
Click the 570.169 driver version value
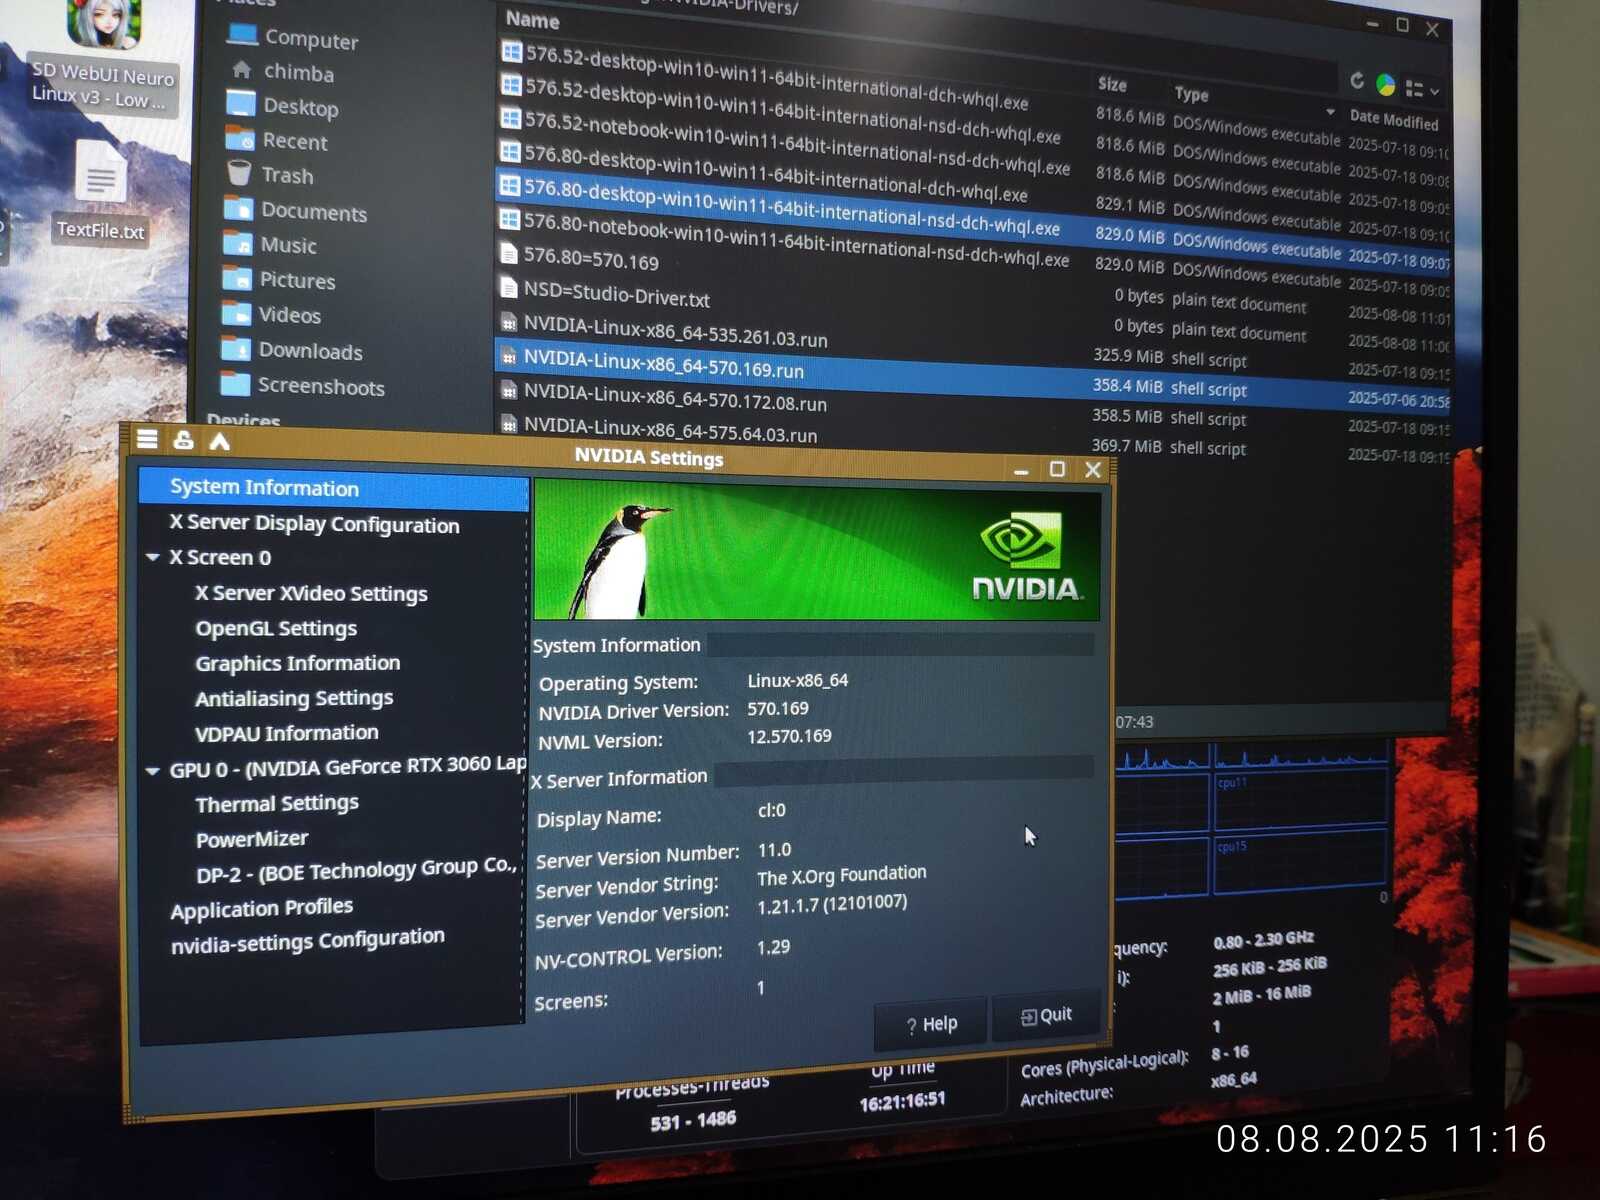click(778, 709)
